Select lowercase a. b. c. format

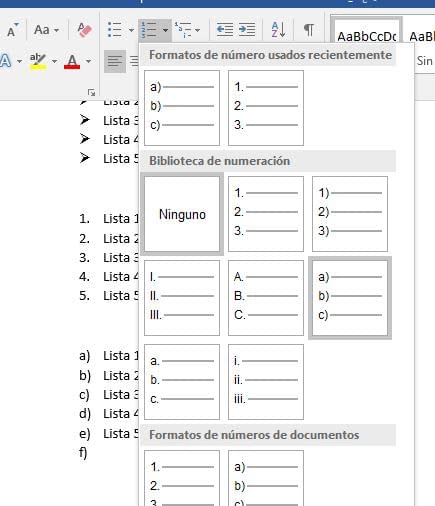(182, 382)
